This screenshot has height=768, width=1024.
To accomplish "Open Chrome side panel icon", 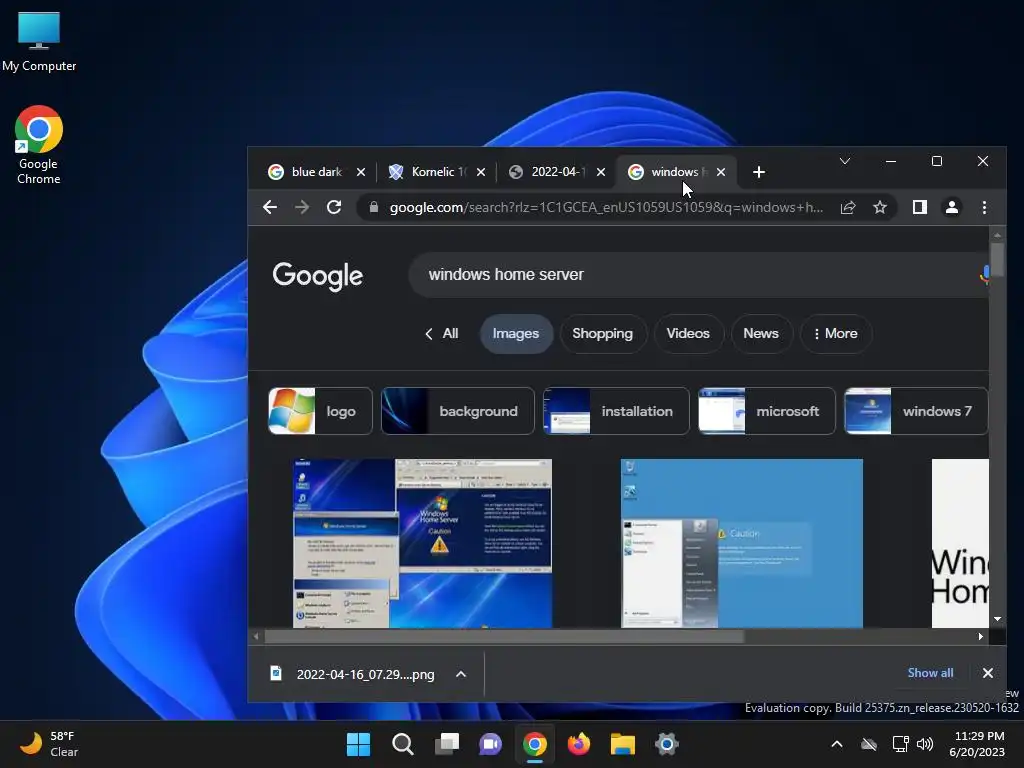I will tap(920, 208).
